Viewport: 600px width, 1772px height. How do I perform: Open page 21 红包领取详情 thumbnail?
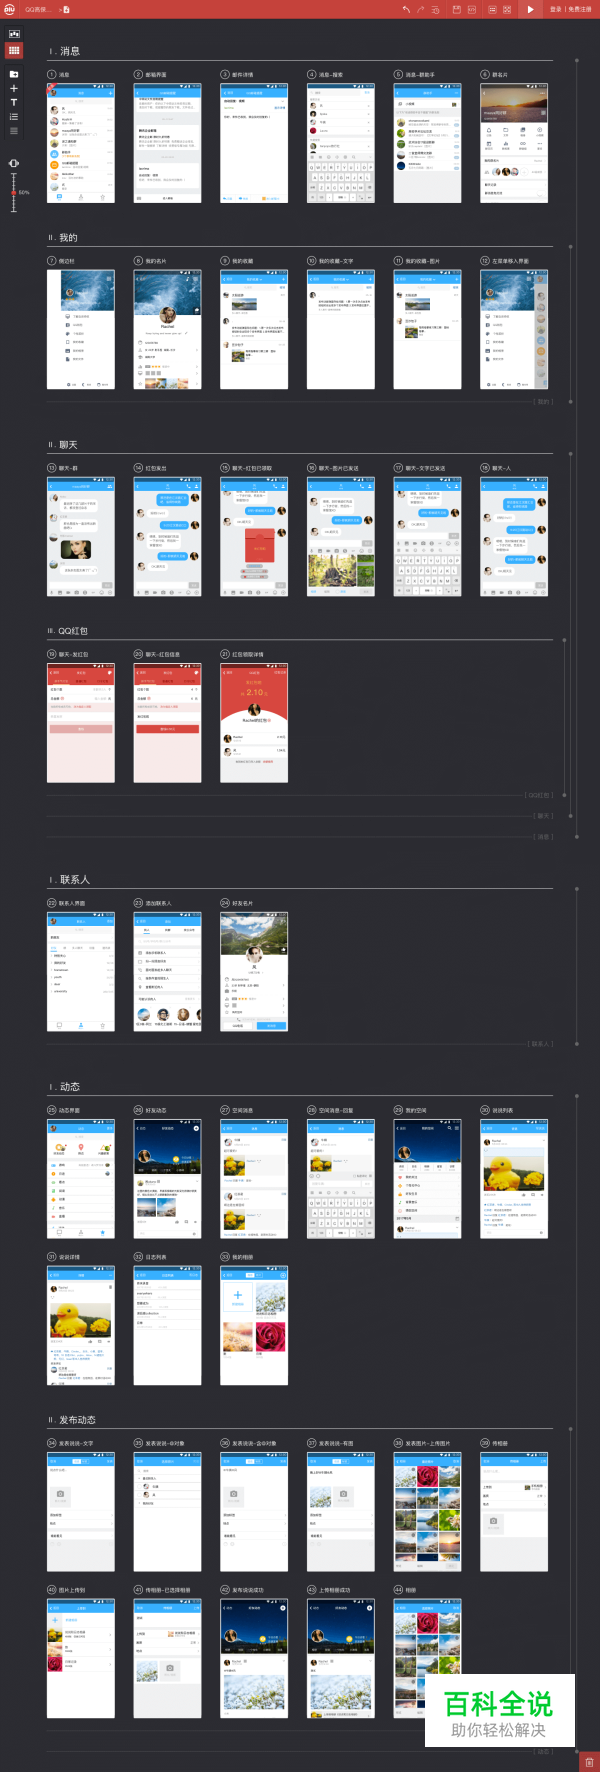[x=254, y=722]
